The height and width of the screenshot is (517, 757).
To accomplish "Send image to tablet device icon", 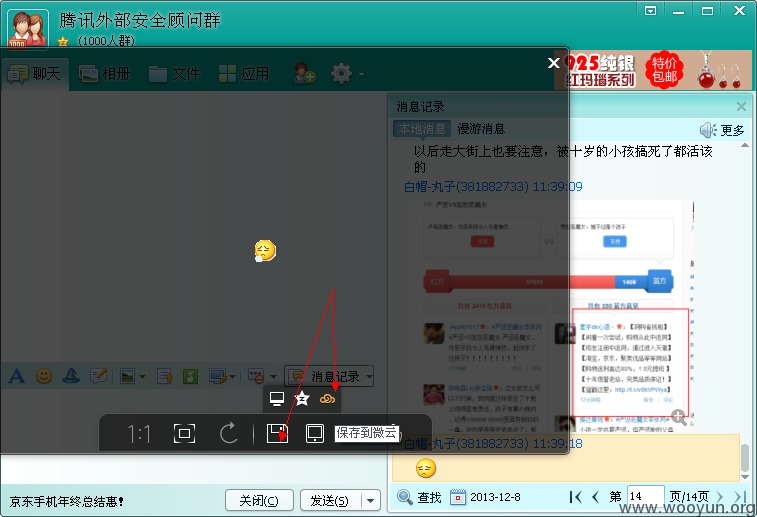I will (x=315, y=433).
